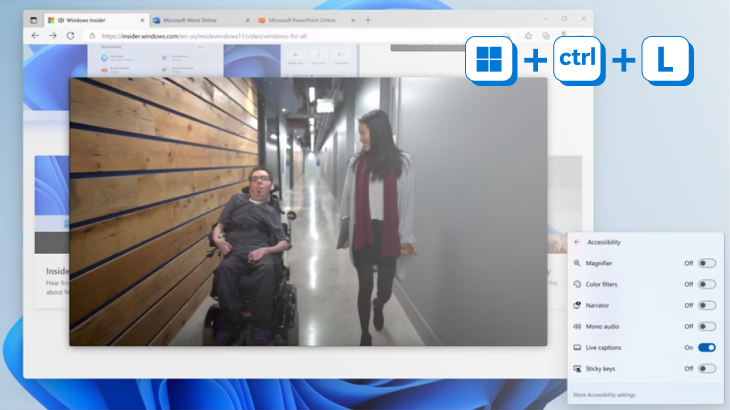
Task: Enable the Color filters switch
Action: click(707, 284)
